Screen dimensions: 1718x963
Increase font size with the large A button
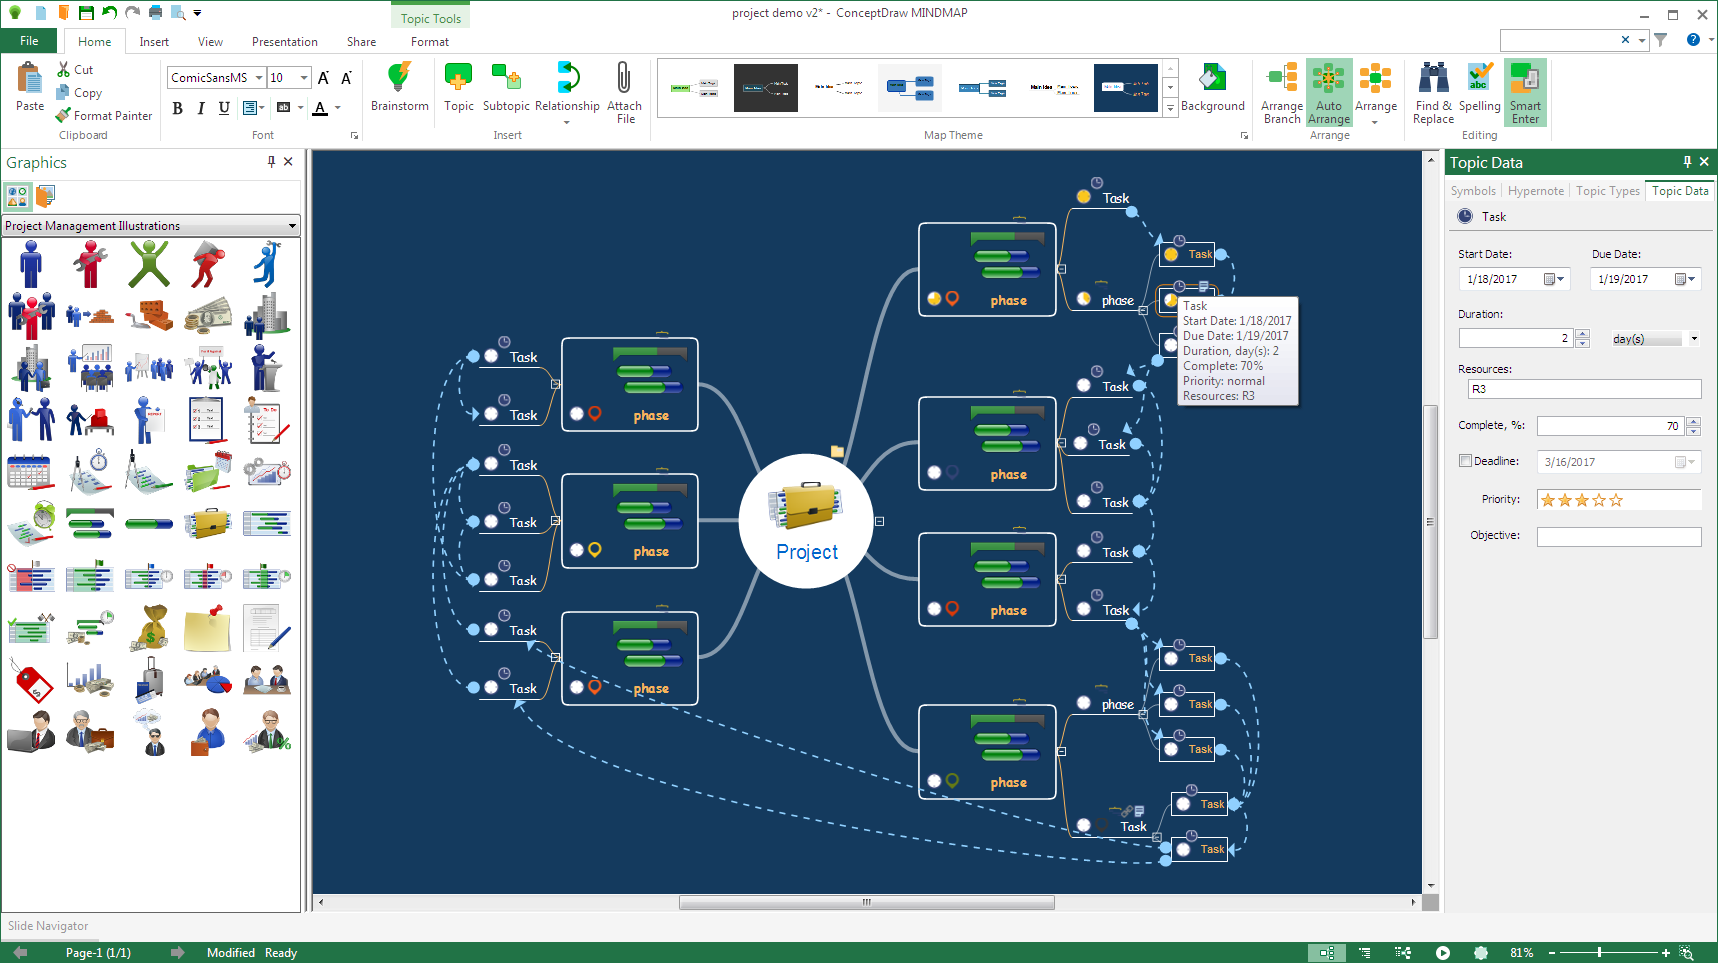coord(323,78)
